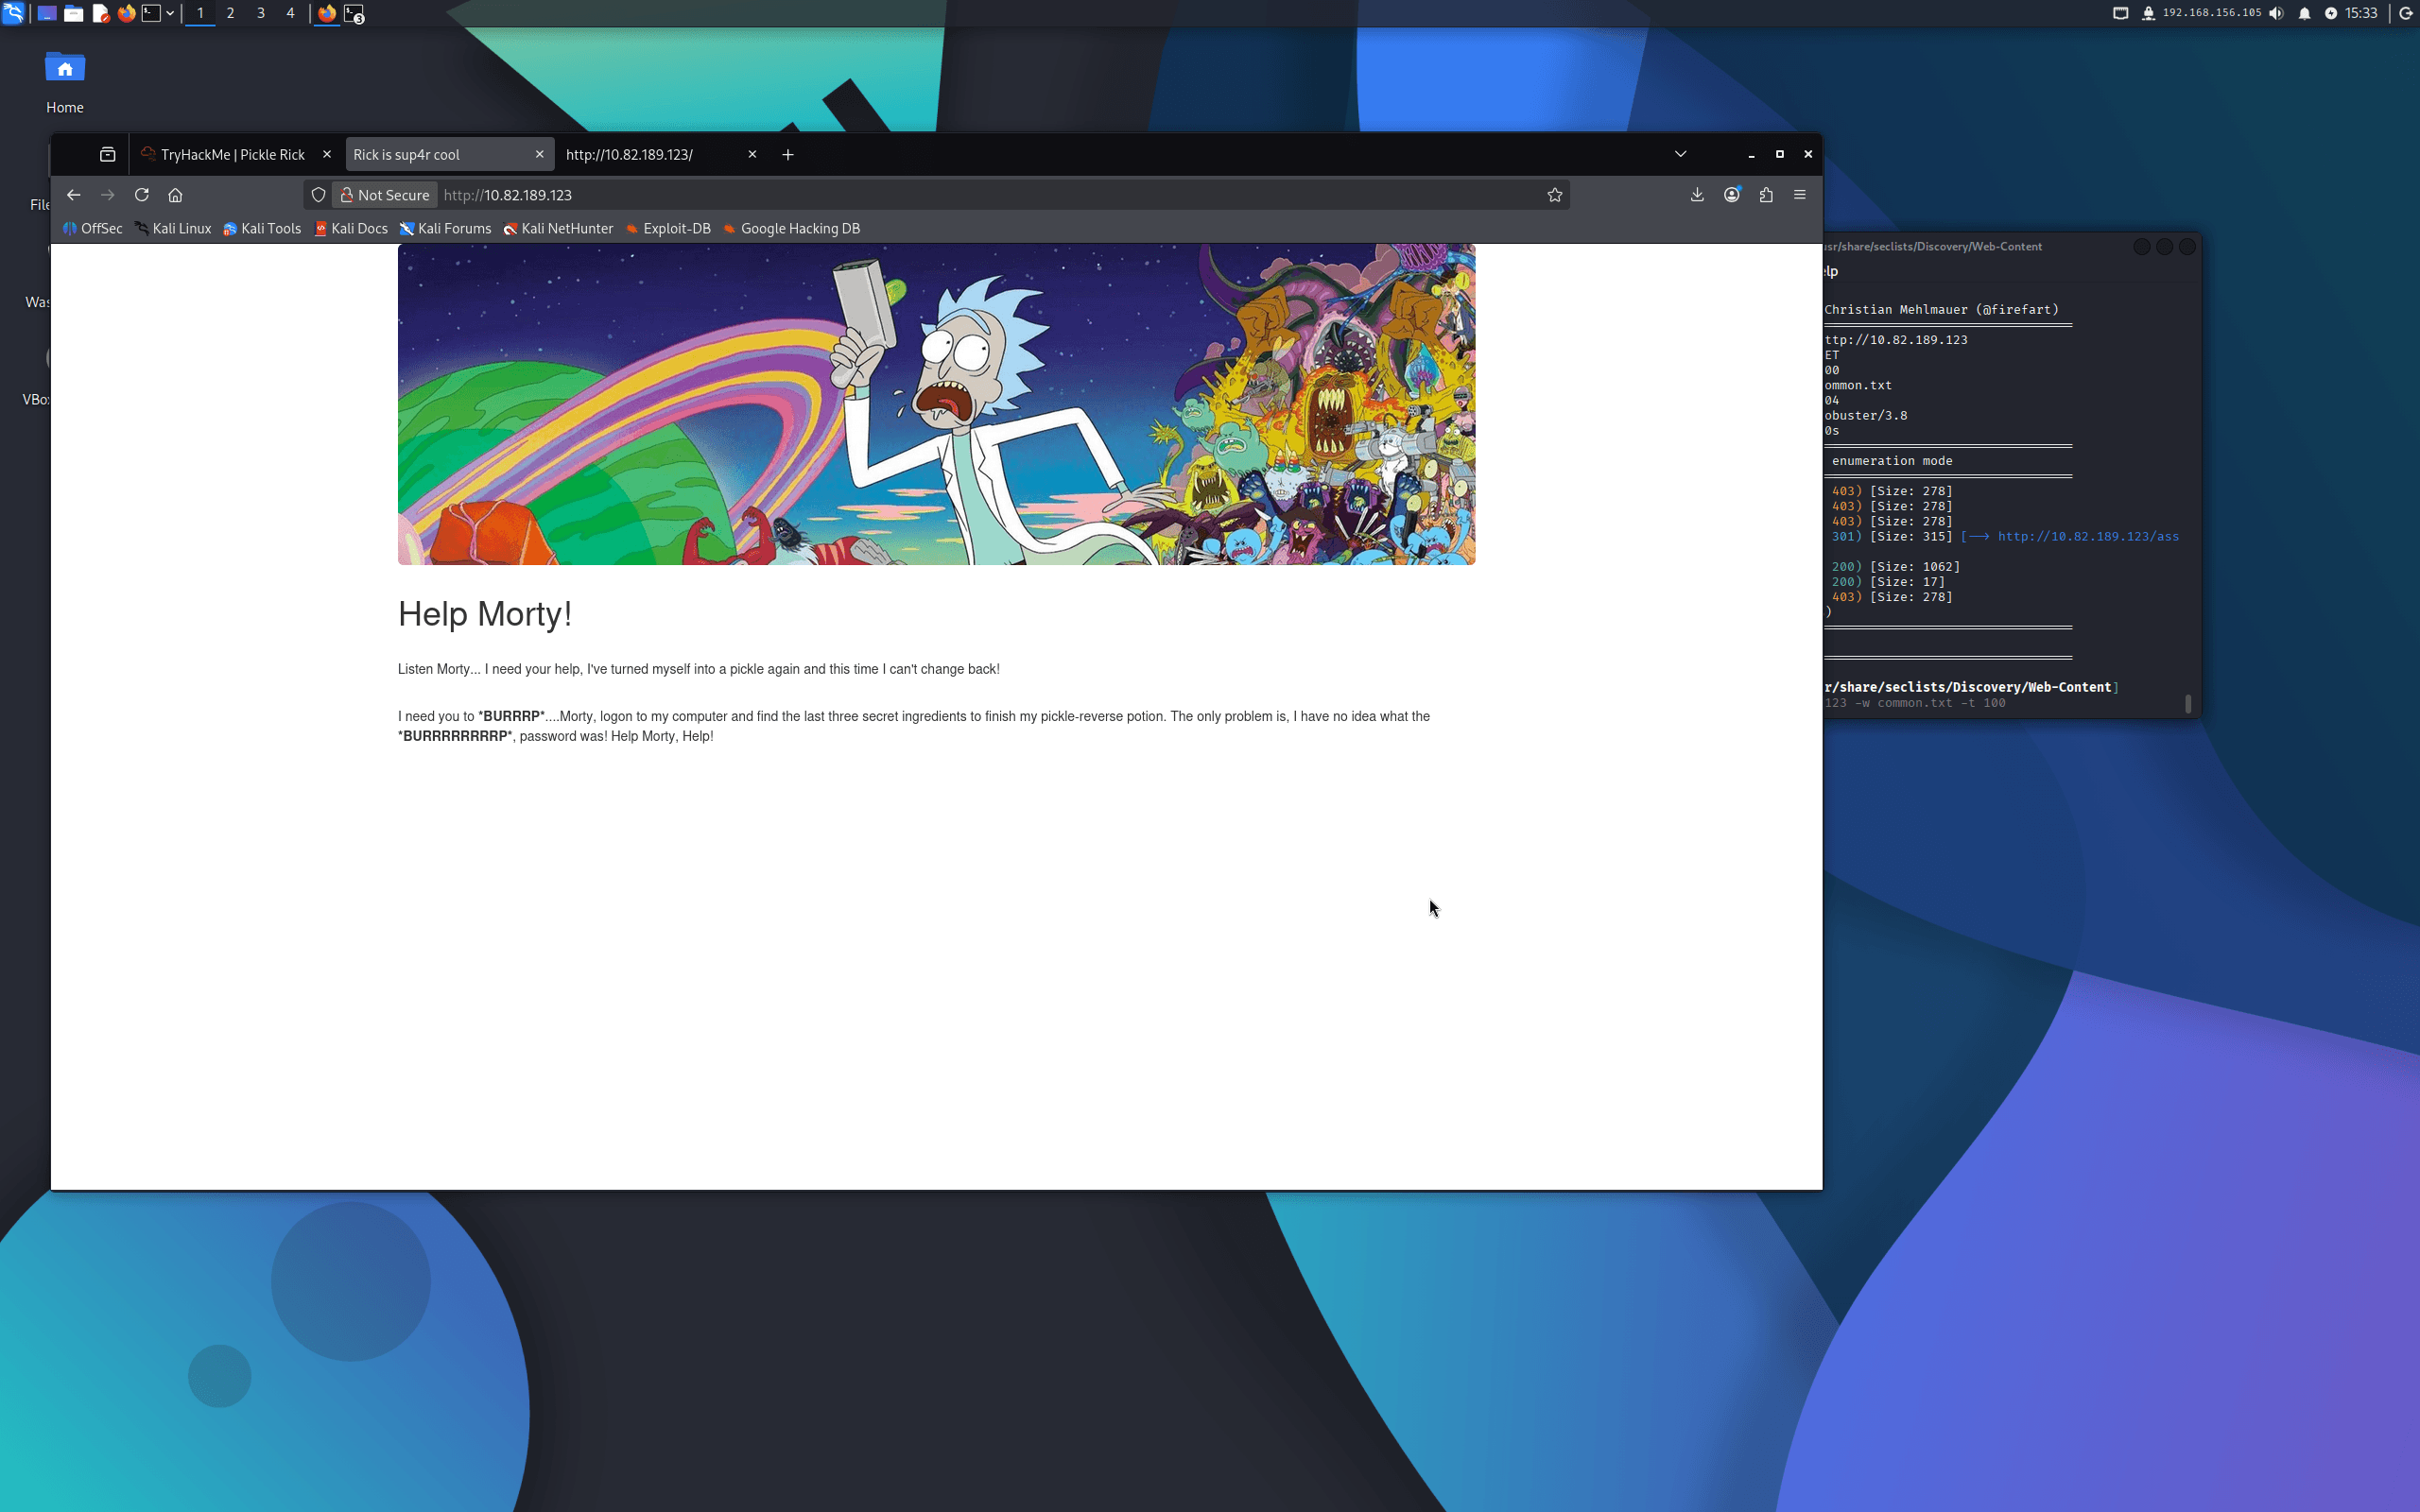
Task: Bookmark this page with the star
Action: [x=1554, y=195]
